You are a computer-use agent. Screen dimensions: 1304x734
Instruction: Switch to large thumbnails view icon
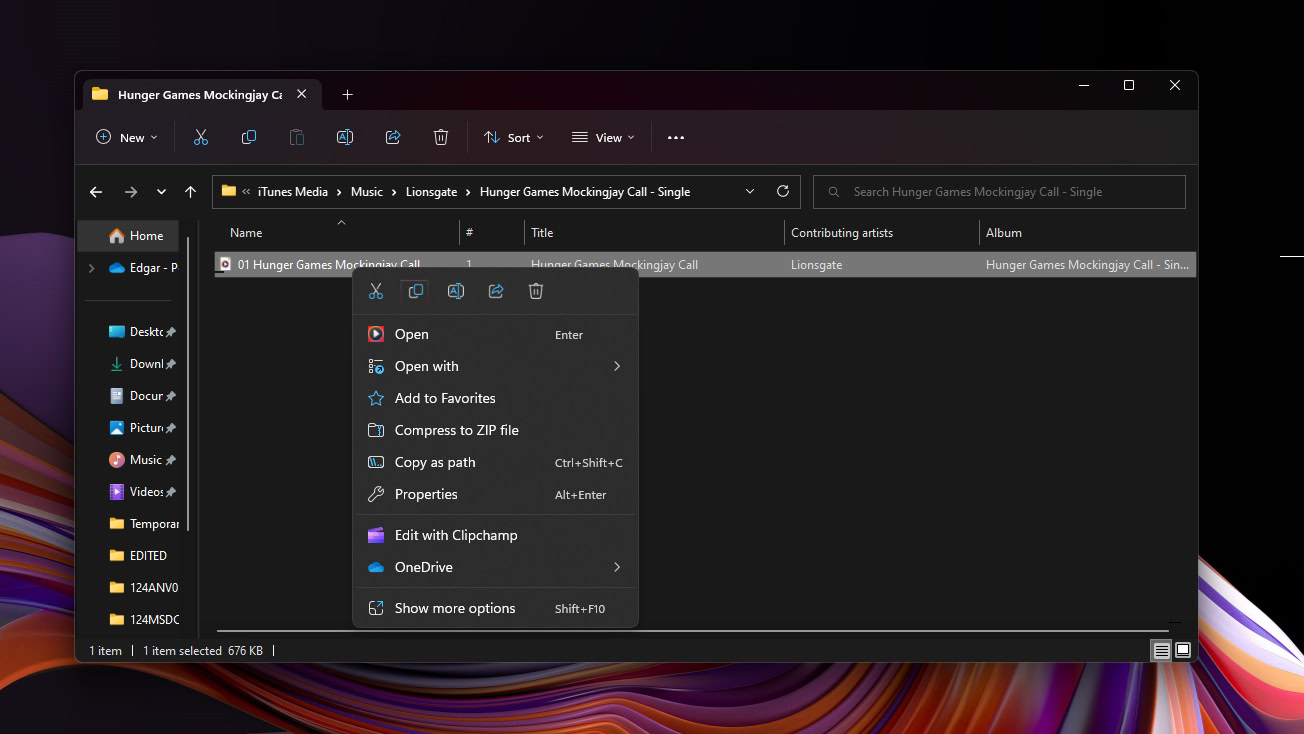[1183, 650]
